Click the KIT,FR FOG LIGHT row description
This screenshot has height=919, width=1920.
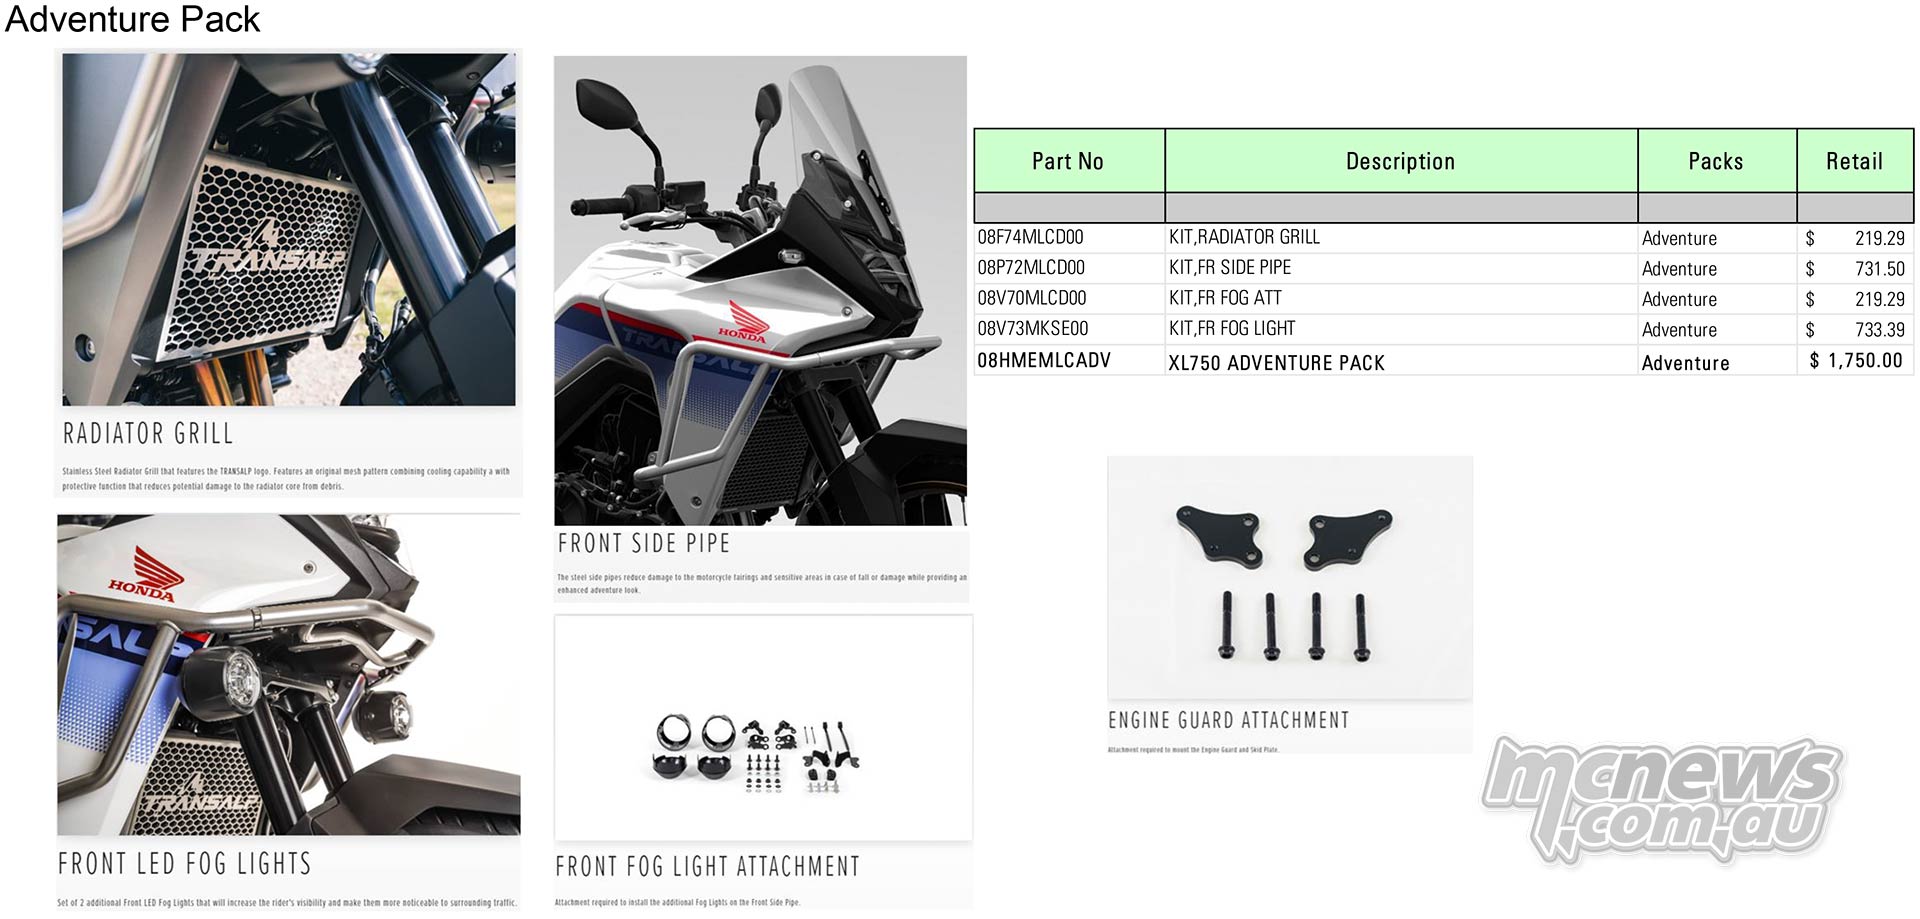click(1401, 329)
